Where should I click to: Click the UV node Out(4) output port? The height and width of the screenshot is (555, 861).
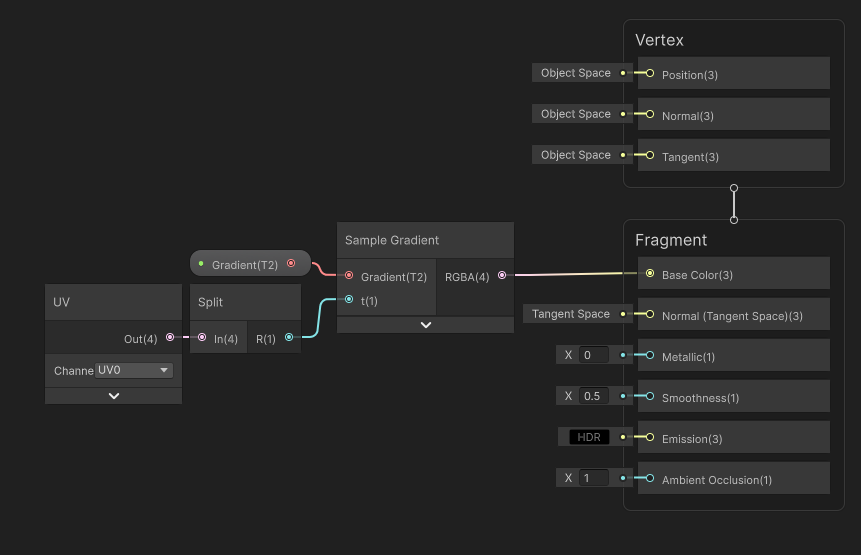(x=170, y=338)
